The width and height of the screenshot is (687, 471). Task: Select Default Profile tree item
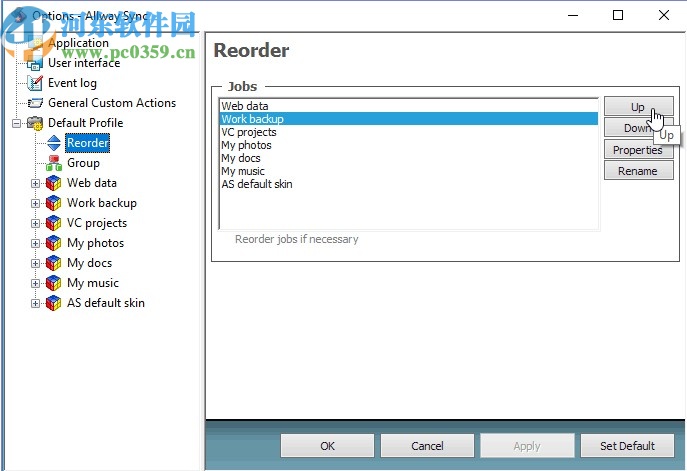coord(85,123)
